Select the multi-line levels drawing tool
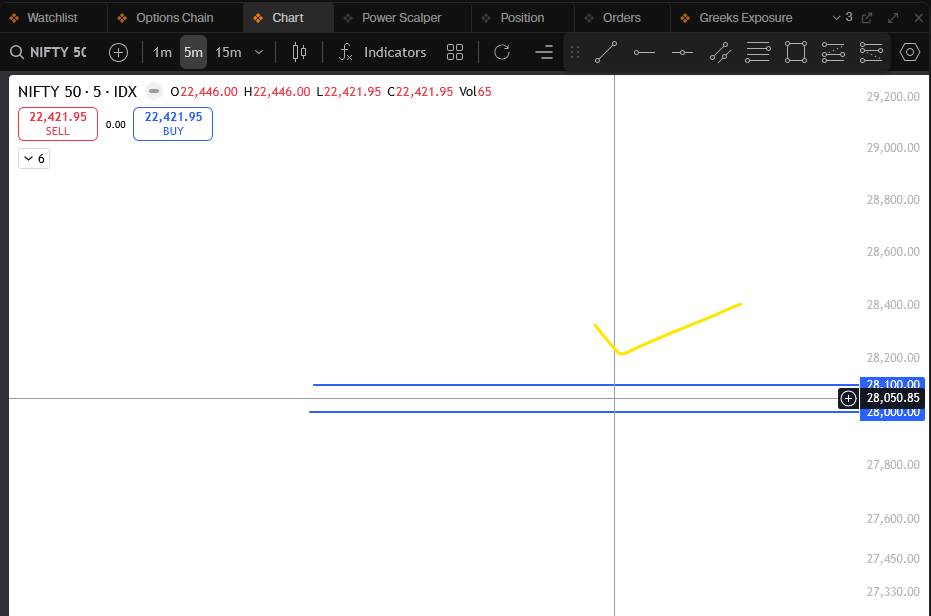The height and width of the screenshot is (616, 931). (758, 52)
